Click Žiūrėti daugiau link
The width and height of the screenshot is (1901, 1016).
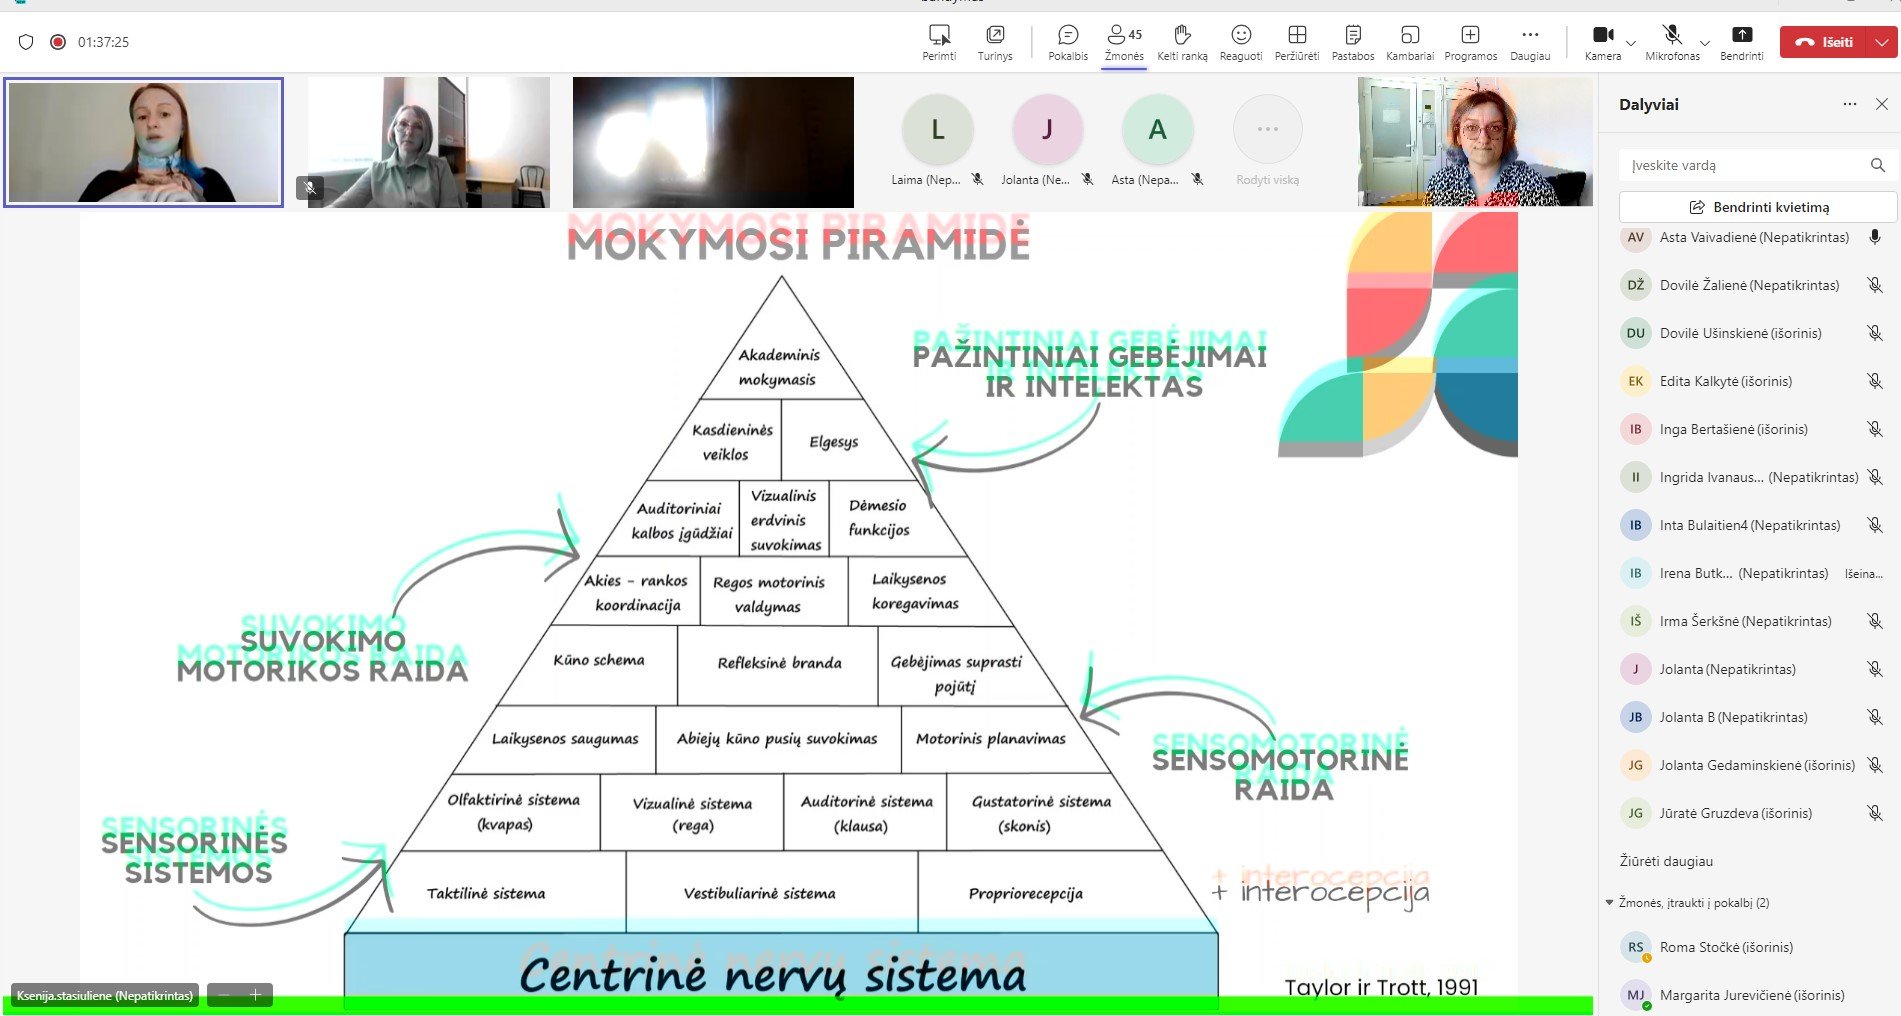click(1666, 861)
